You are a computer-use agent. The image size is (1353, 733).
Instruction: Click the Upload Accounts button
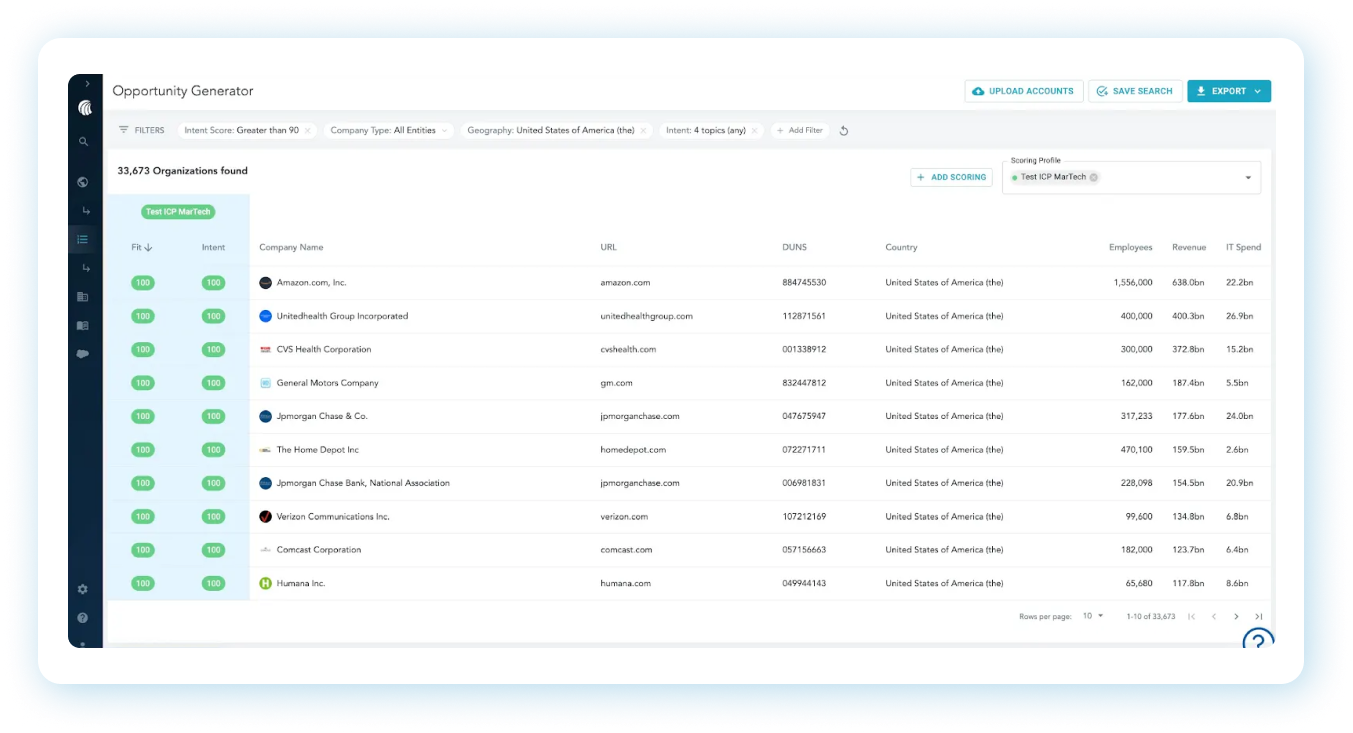(1024, 91)
